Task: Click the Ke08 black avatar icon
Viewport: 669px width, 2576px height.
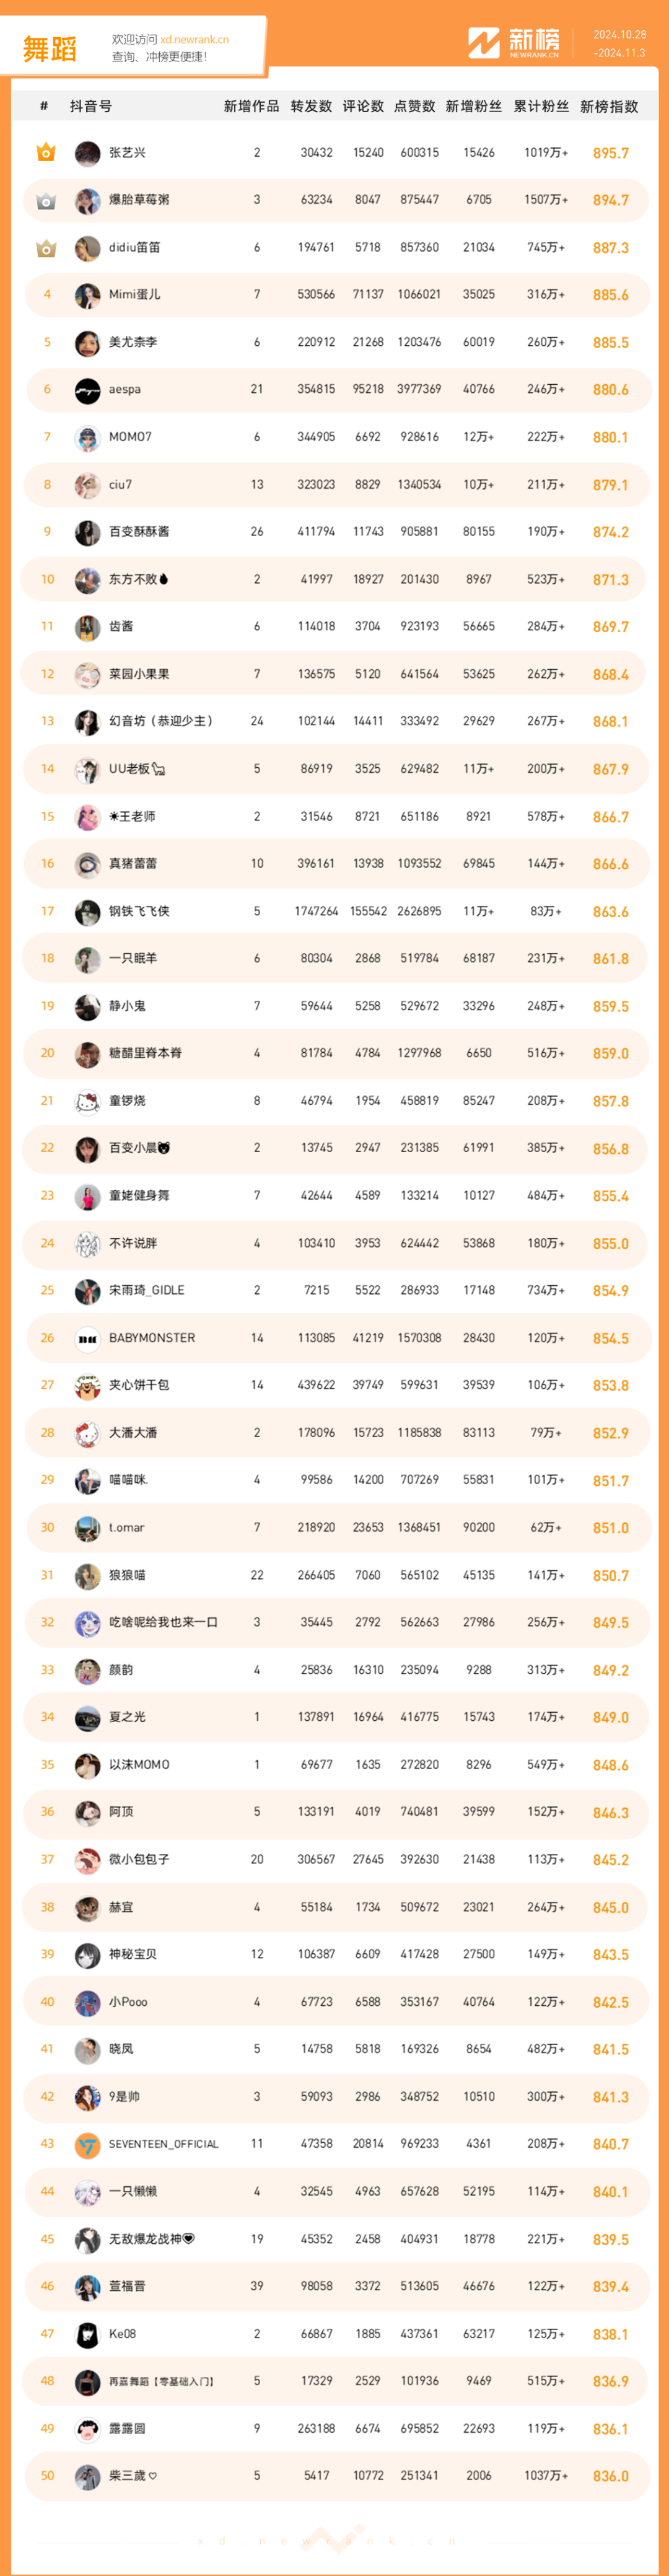Action: (87, 2334)
